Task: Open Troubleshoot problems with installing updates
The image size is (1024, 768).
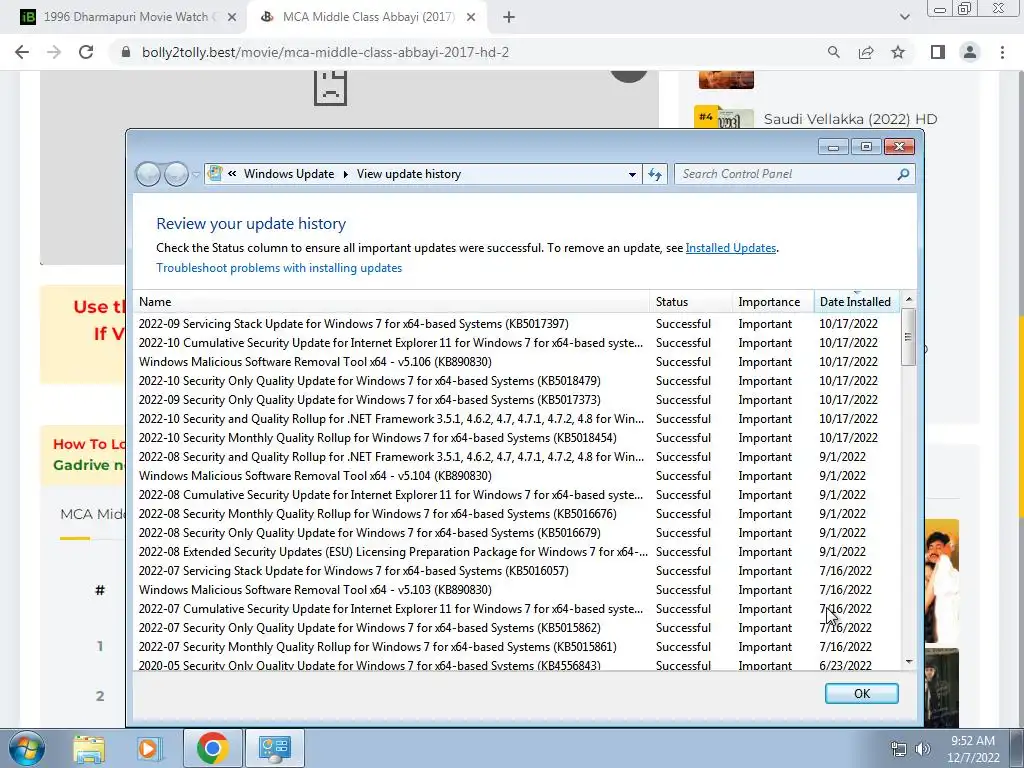Action: coord(279,268)
